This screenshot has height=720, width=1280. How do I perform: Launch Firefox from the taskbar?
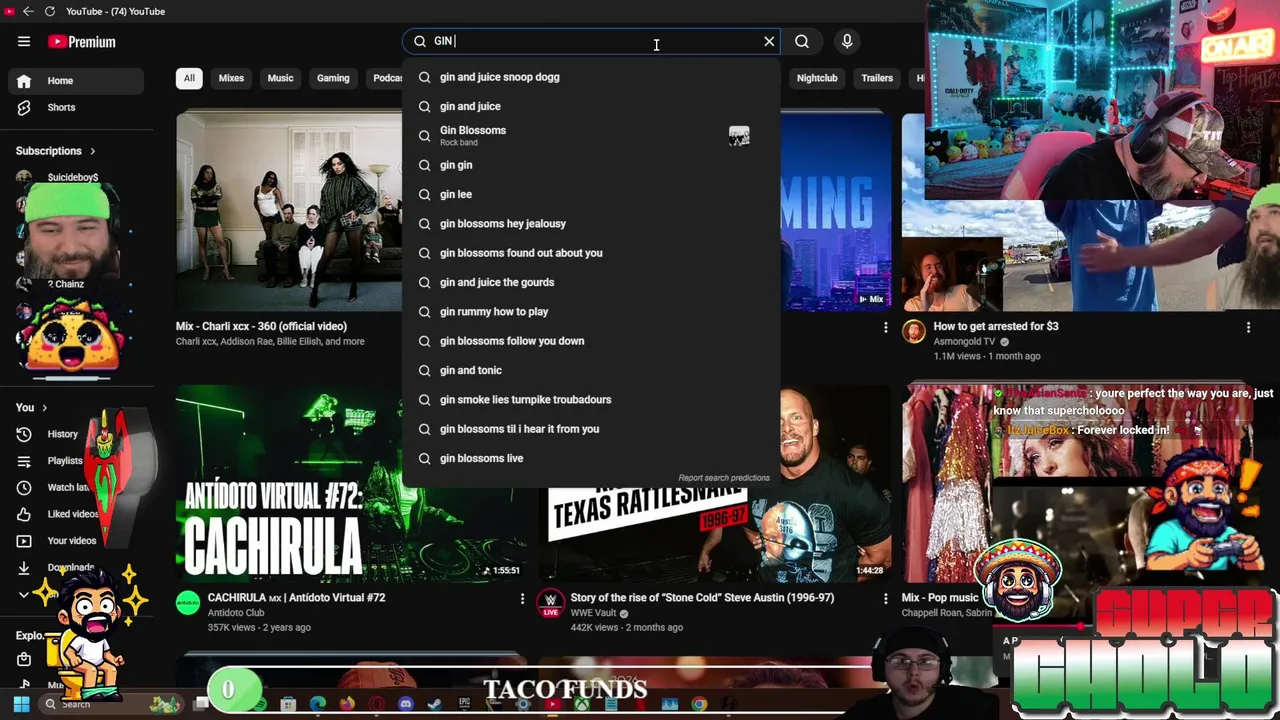[347, 704]
